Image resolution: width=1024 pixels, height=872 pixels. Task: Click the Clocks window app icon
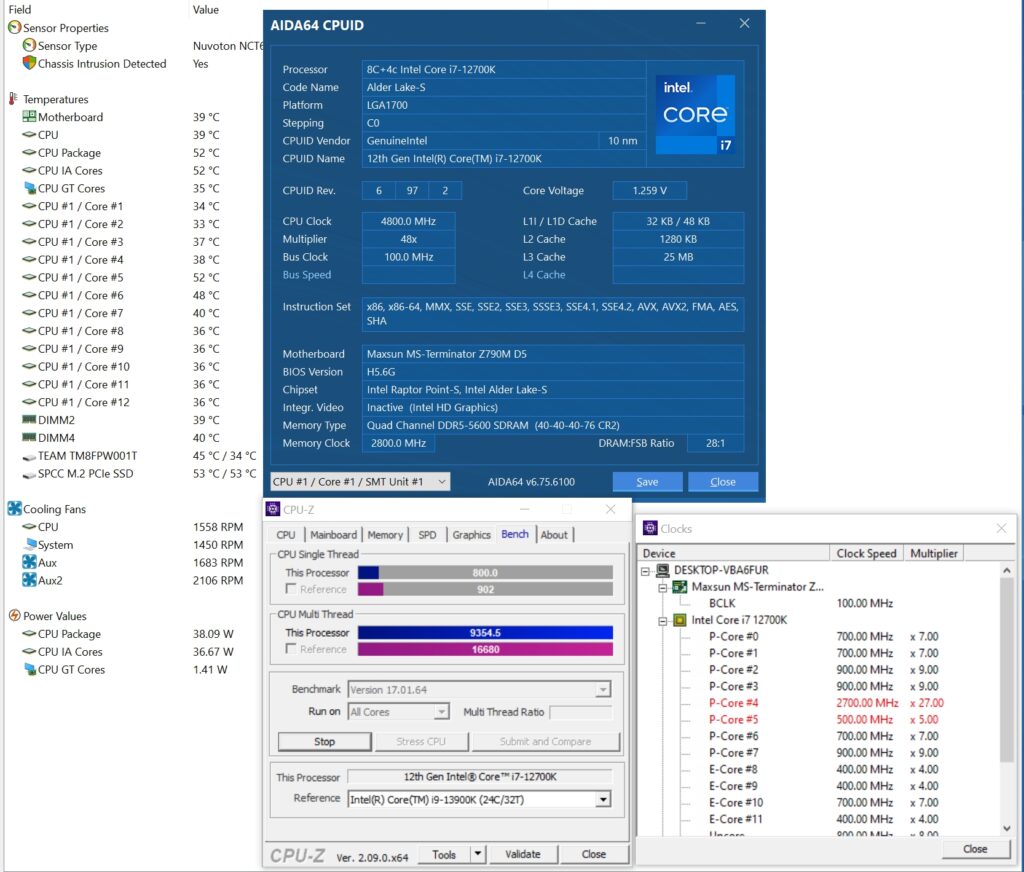tap(650, 528)
